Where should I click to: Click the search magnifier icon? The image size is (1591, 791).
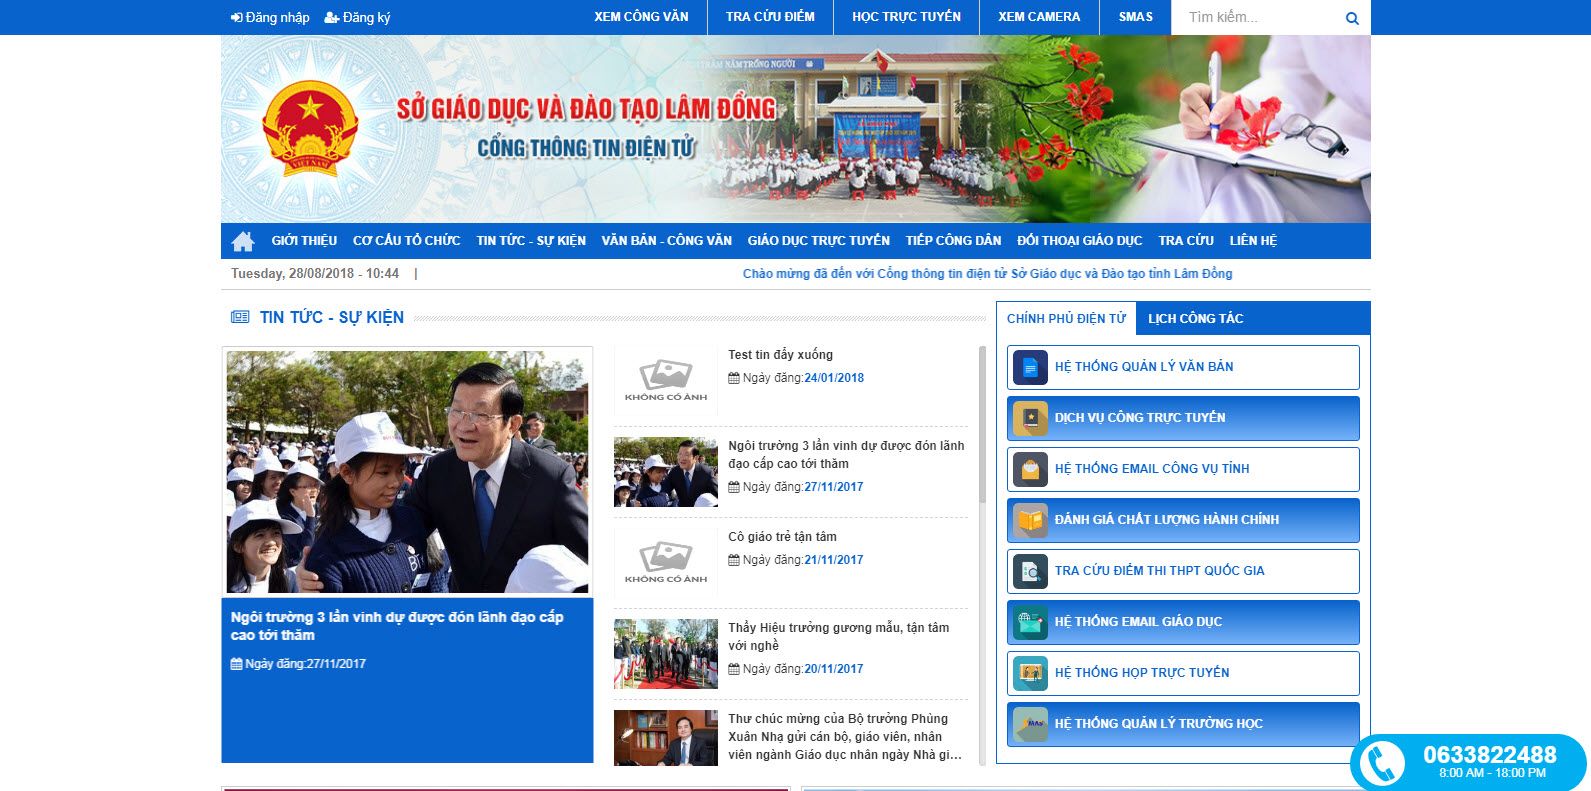click(x=1352, y=18)
